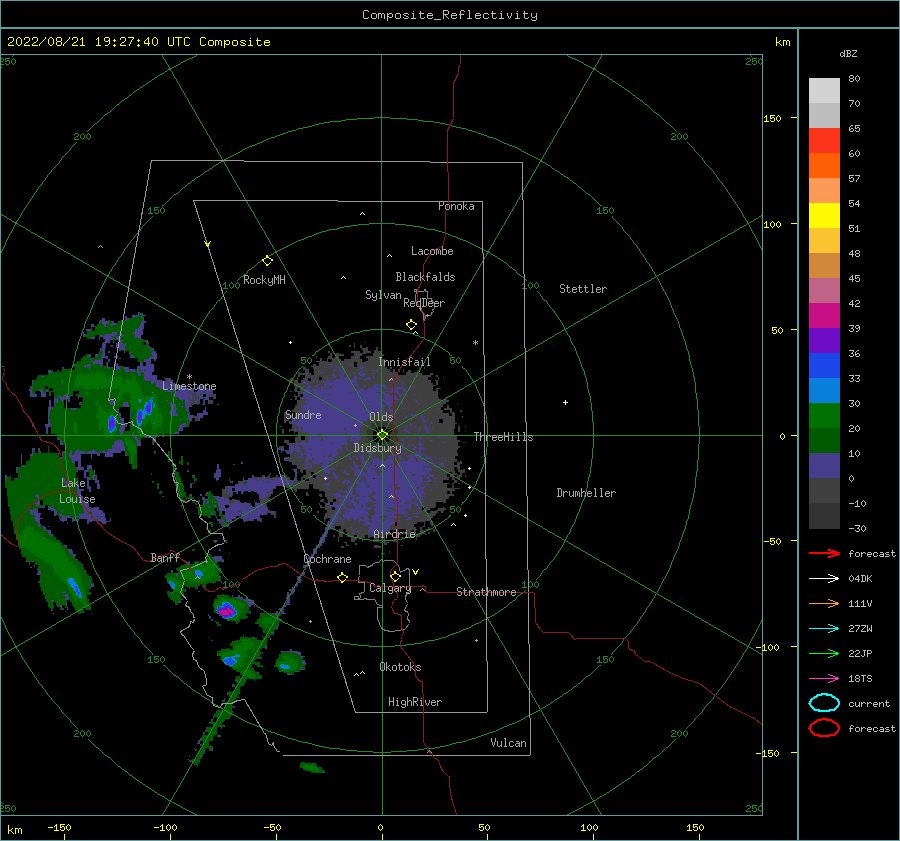Click the radar site marker at map centre
The width and height of the screenshot is (900, 841).
point(382,435)
